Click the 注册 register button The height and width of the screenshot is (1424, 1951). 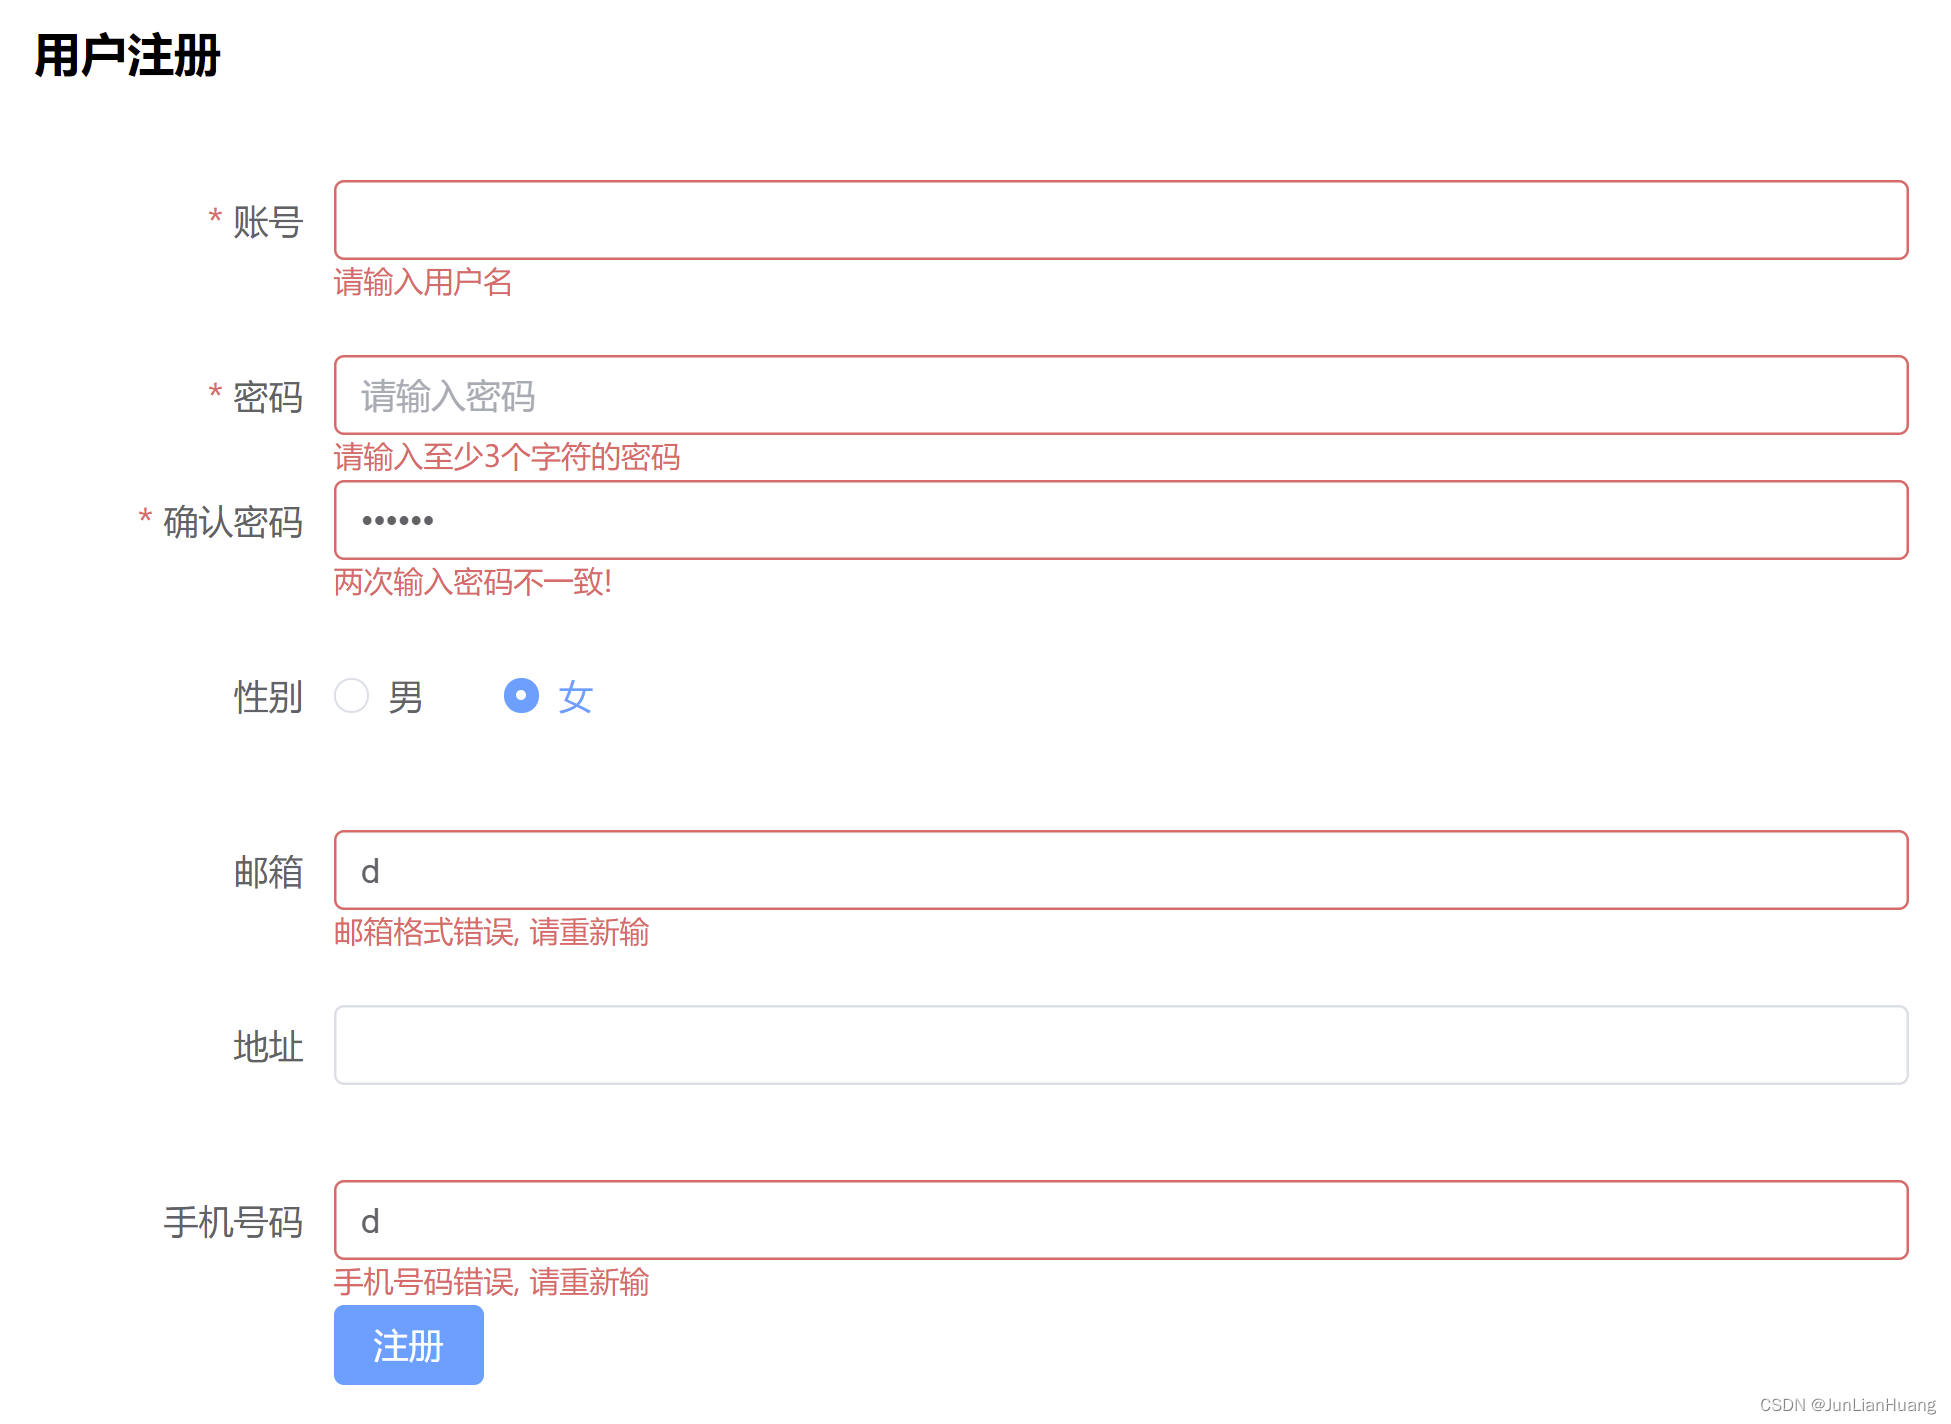point(407,1345)
